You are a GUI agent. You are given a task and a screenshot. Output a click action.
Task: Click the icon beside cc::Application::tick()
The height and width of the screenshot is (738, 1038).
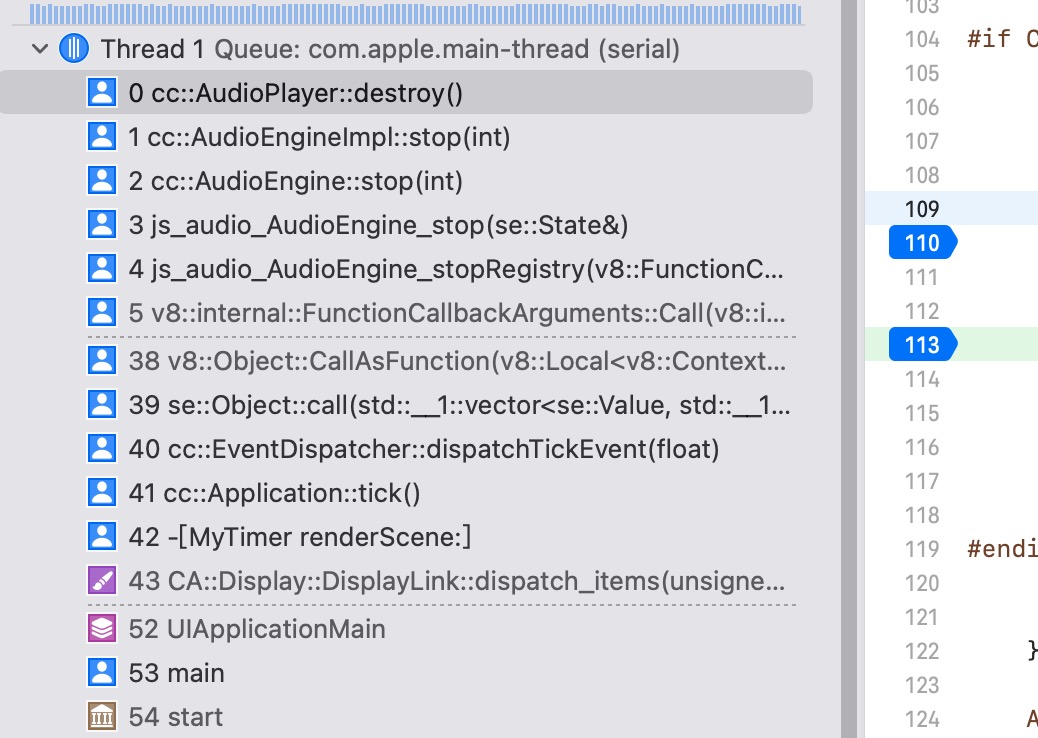click(x=101, y=493)
